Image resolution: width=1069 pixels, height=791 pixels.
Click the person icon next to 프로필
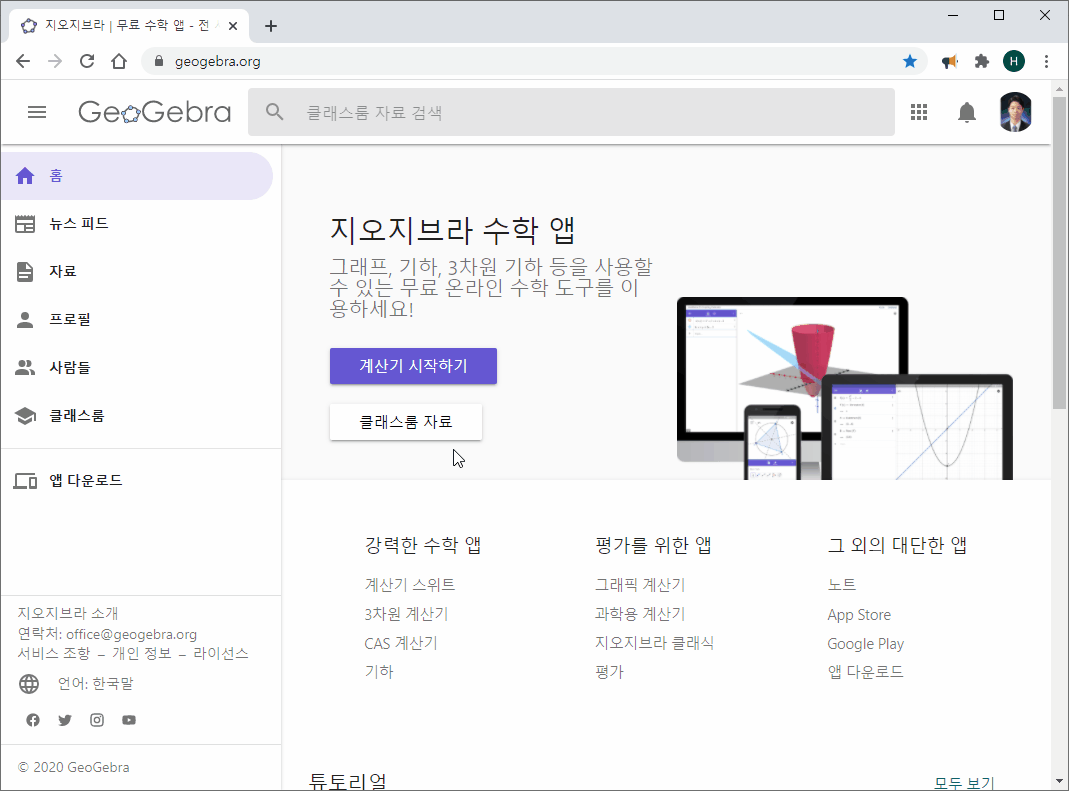25,320
